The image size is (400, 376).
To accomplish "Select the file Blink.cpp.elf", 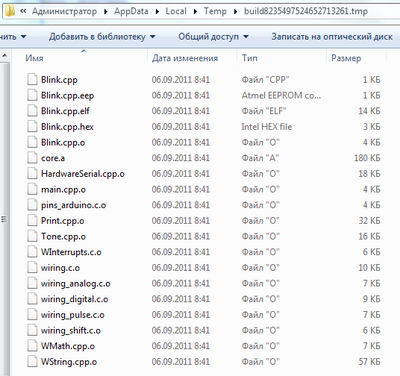I will (65, 111).
